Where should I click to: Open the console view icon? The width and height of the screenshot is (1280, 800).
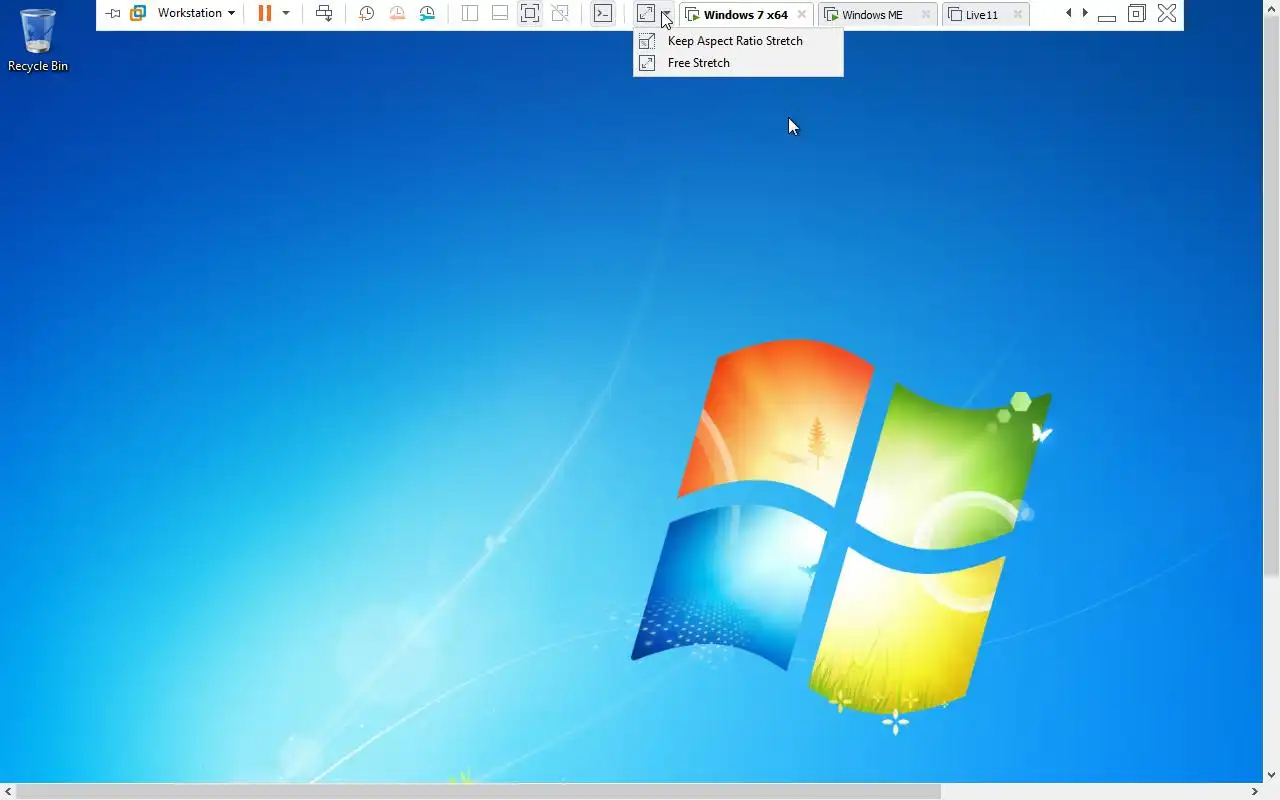tap(603, 13)
